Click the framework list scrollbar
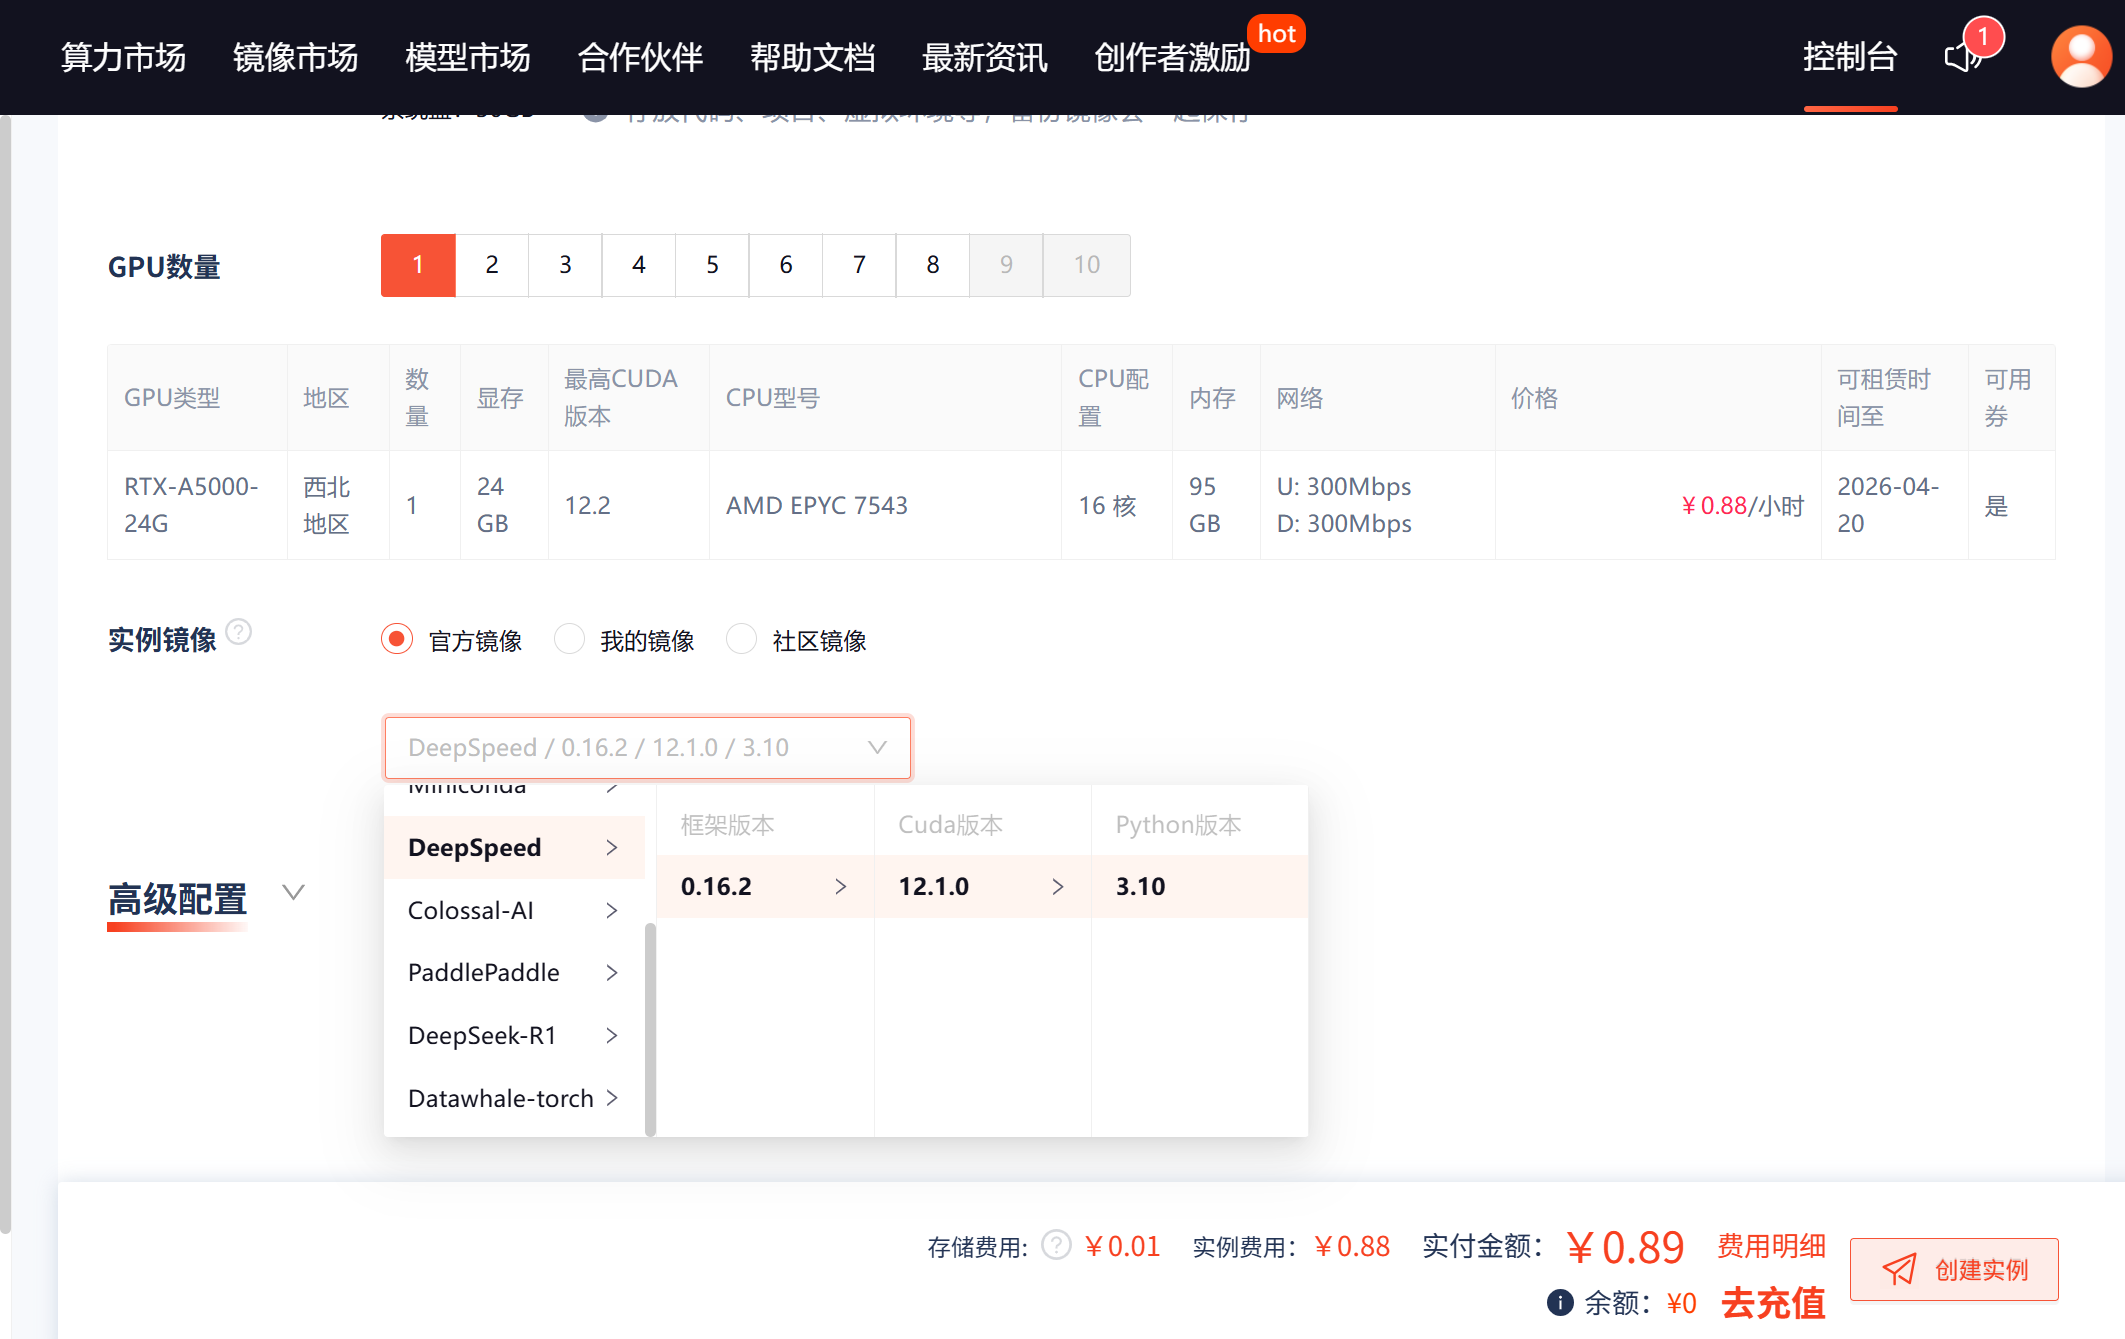The image size is (2125, 1339). click(651, 1030)
